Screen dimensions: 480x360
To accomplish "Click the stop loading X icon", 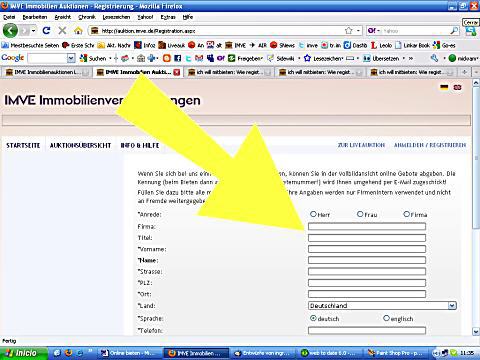I will pos(62,31).
